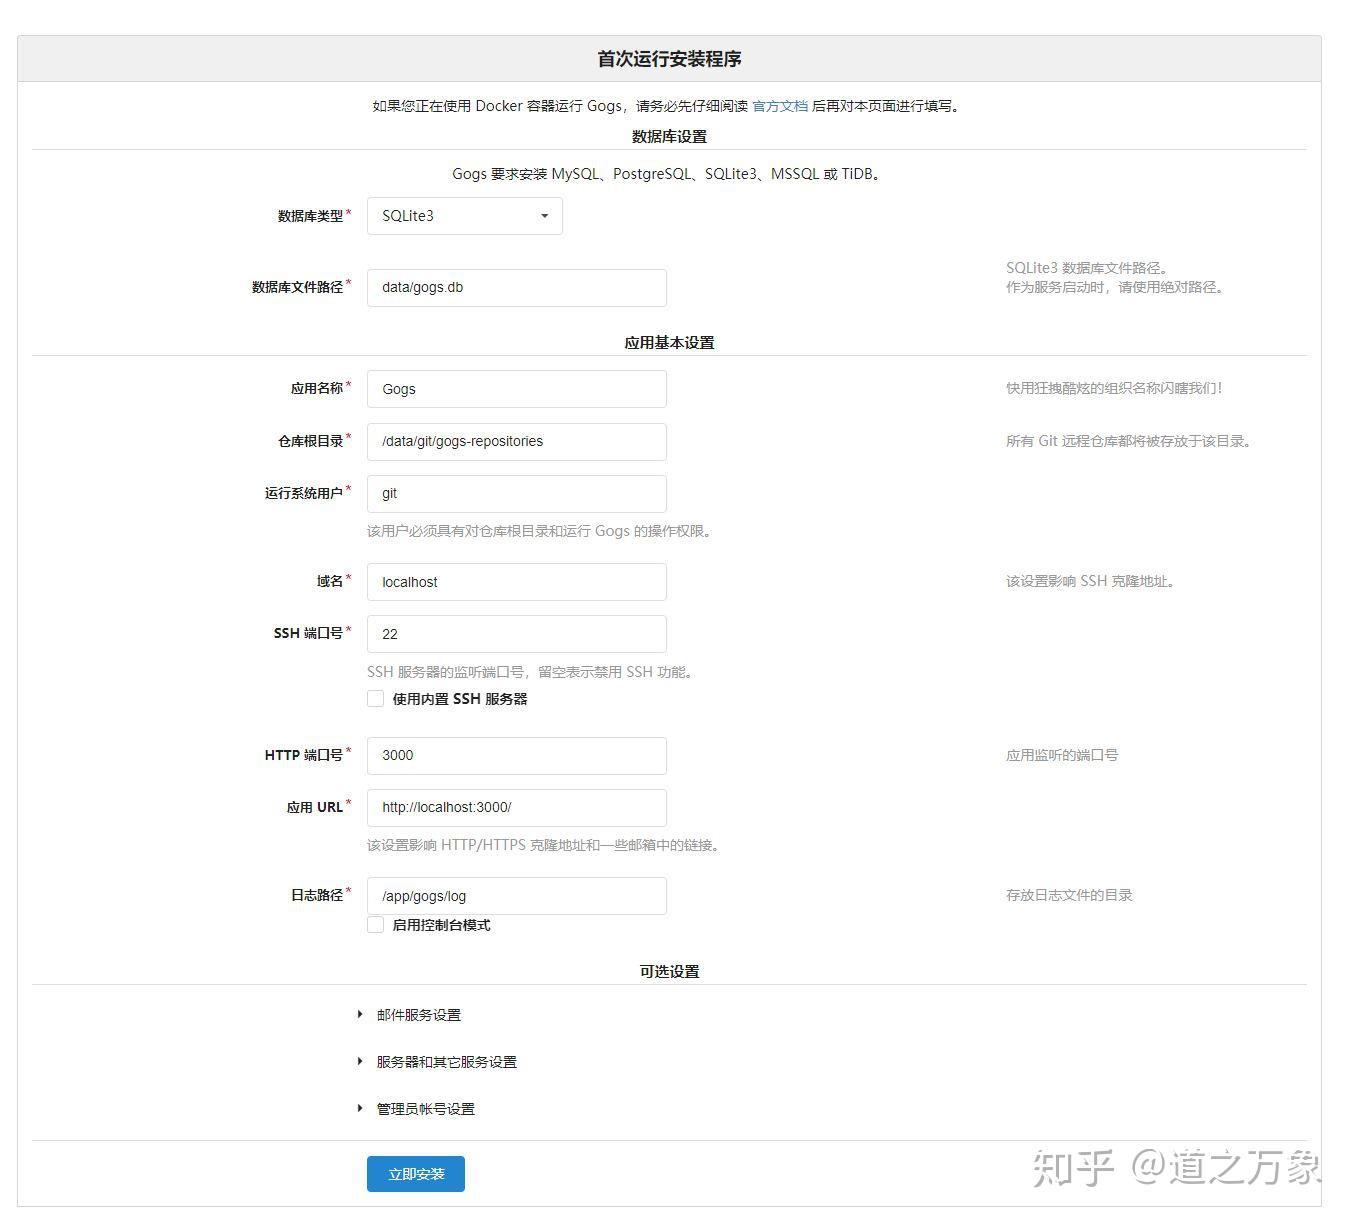Click the label '数据库类型'
This screenshot has height=1223, width=1357.
(x=310, y=216)
